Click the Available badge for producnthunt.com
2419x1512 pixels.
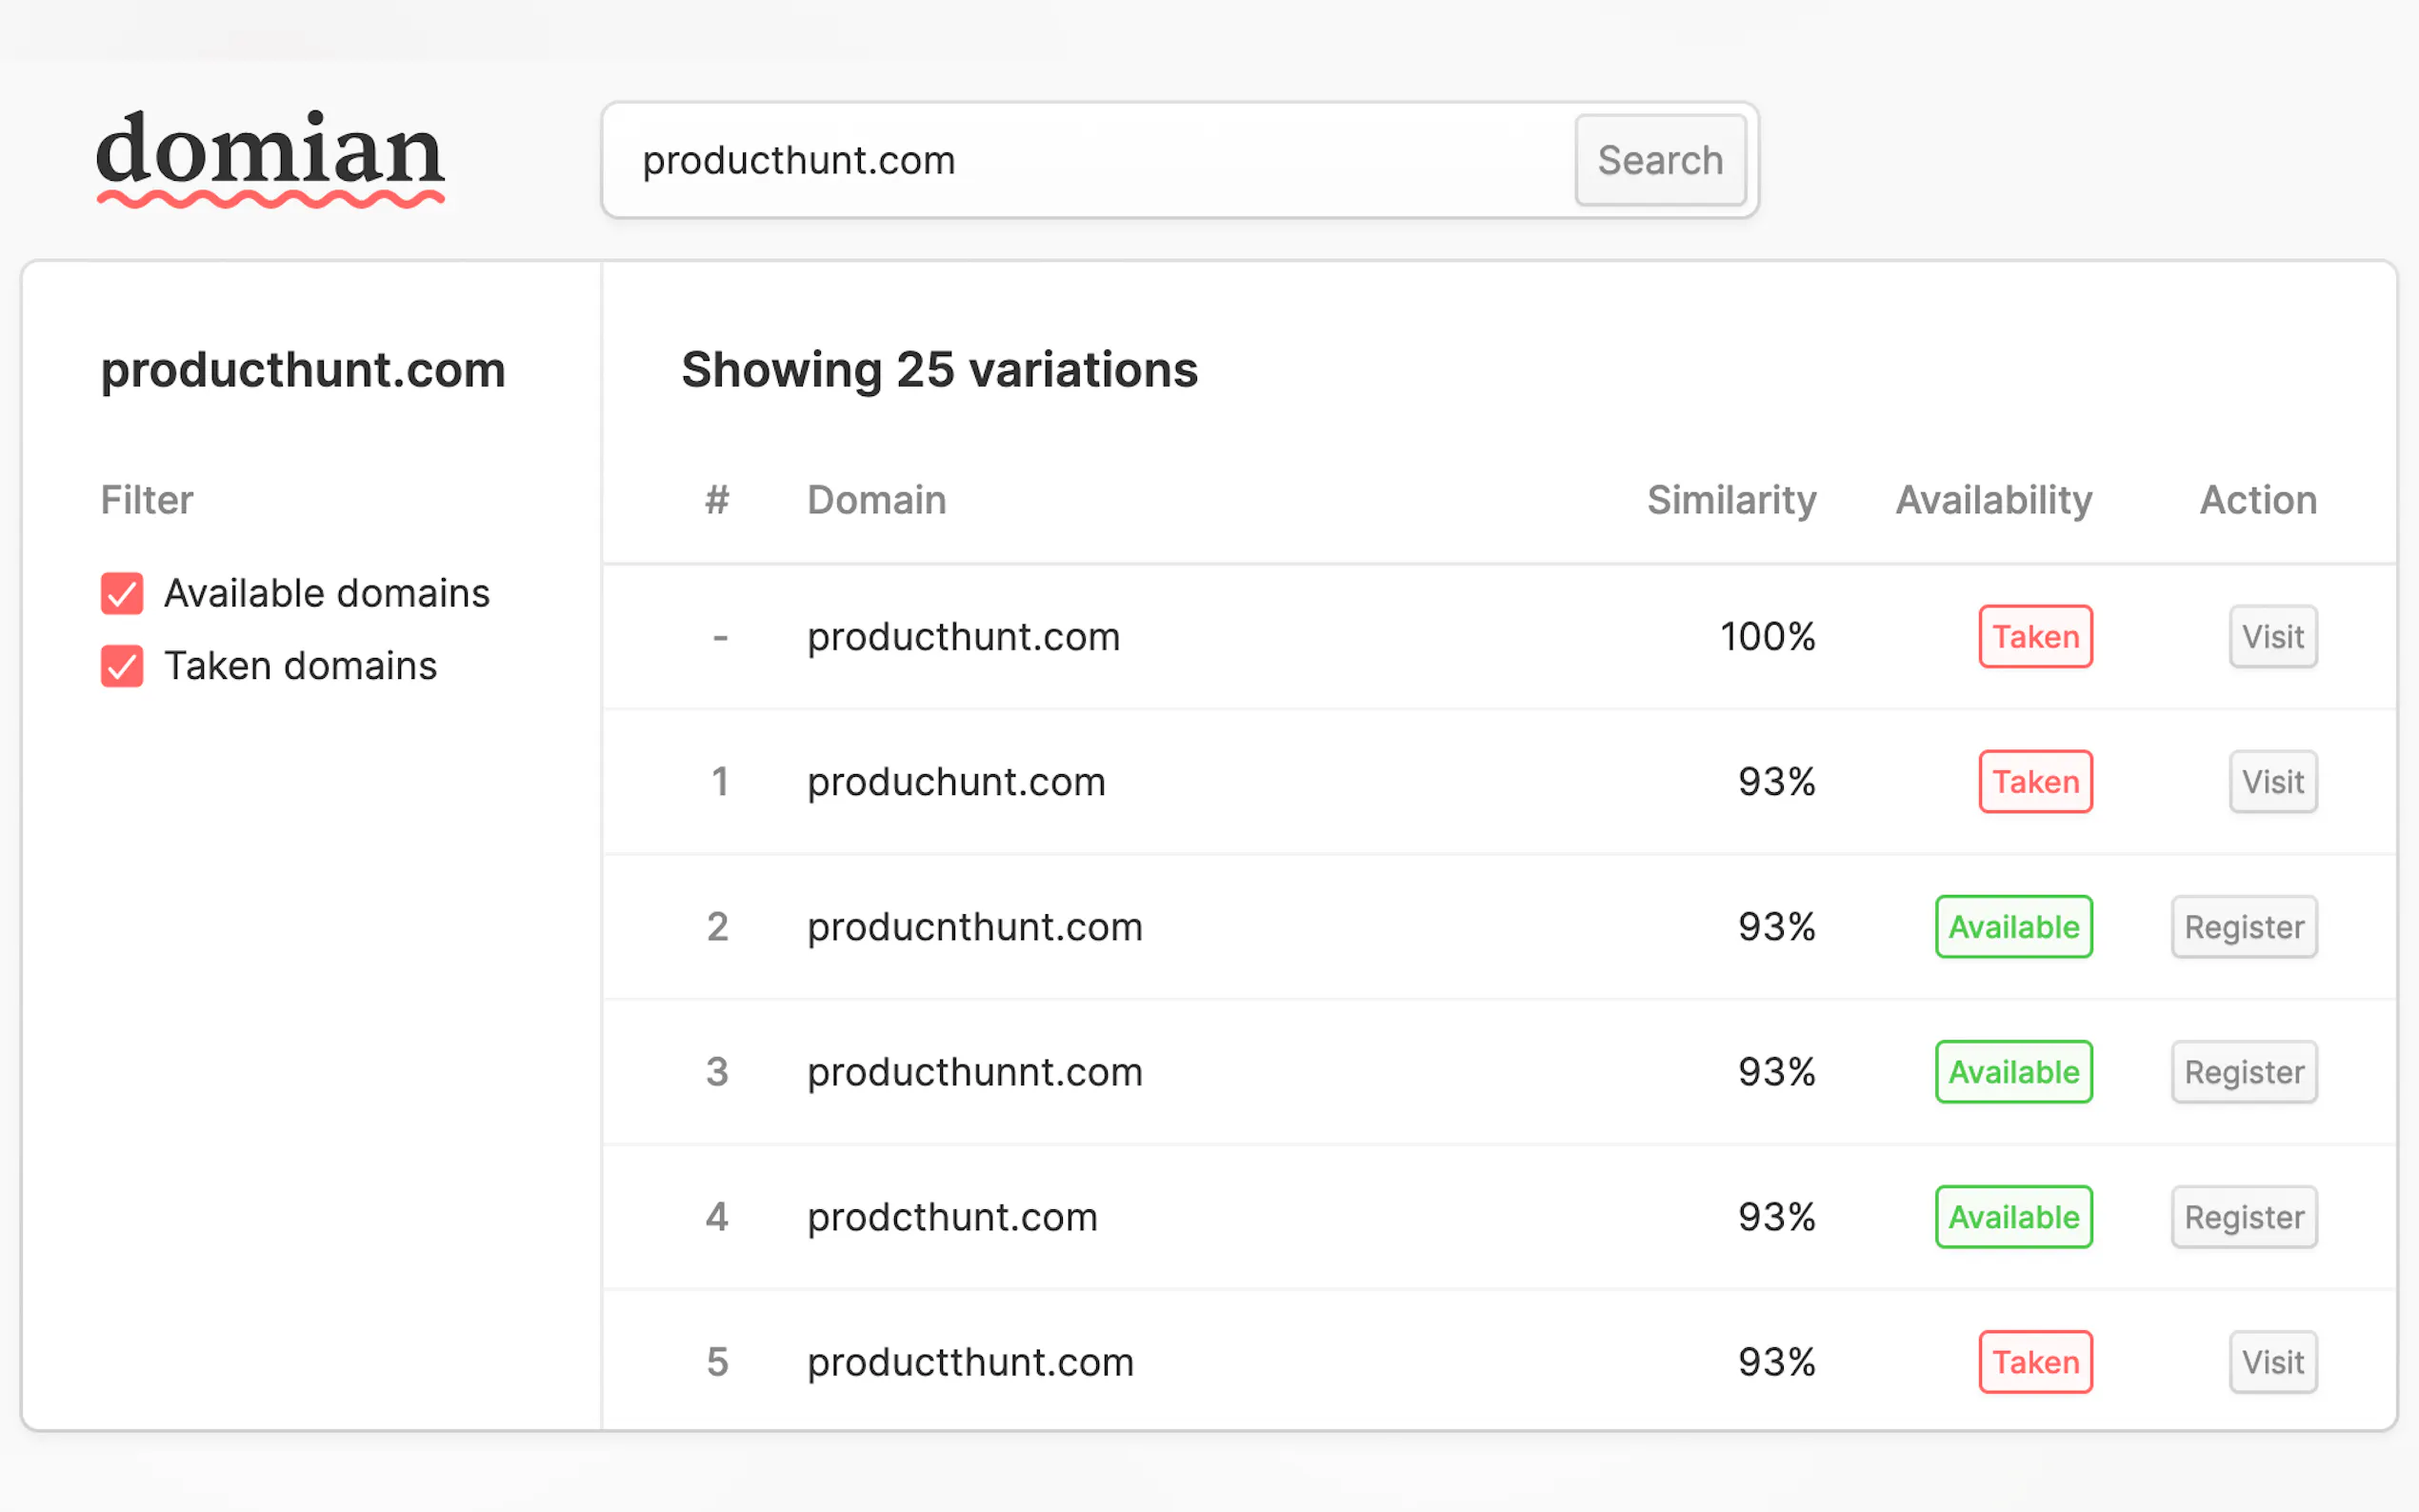click(x=2013, y=926)
